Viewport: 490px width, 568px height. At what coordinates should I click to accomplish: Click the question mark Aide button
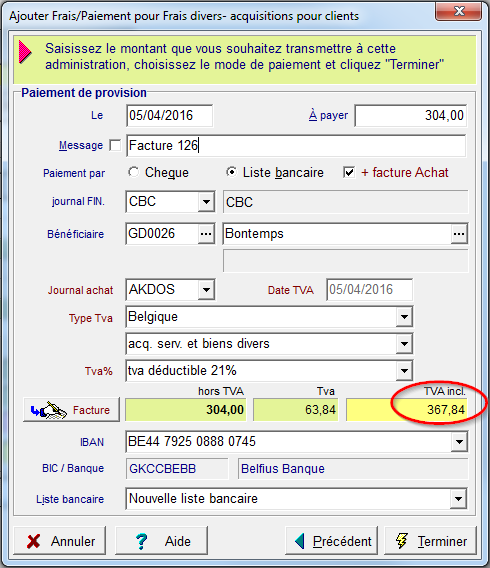(x=162, y=541)
